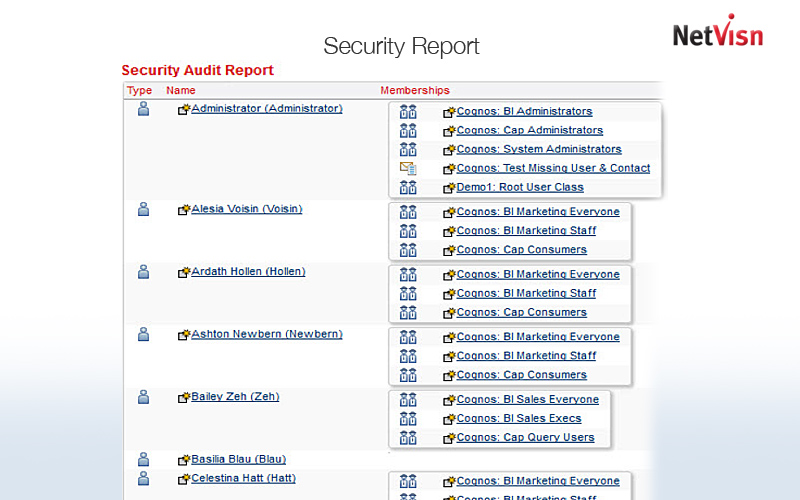Open Basilia Blau (Blau) user link

coord(239,460)
